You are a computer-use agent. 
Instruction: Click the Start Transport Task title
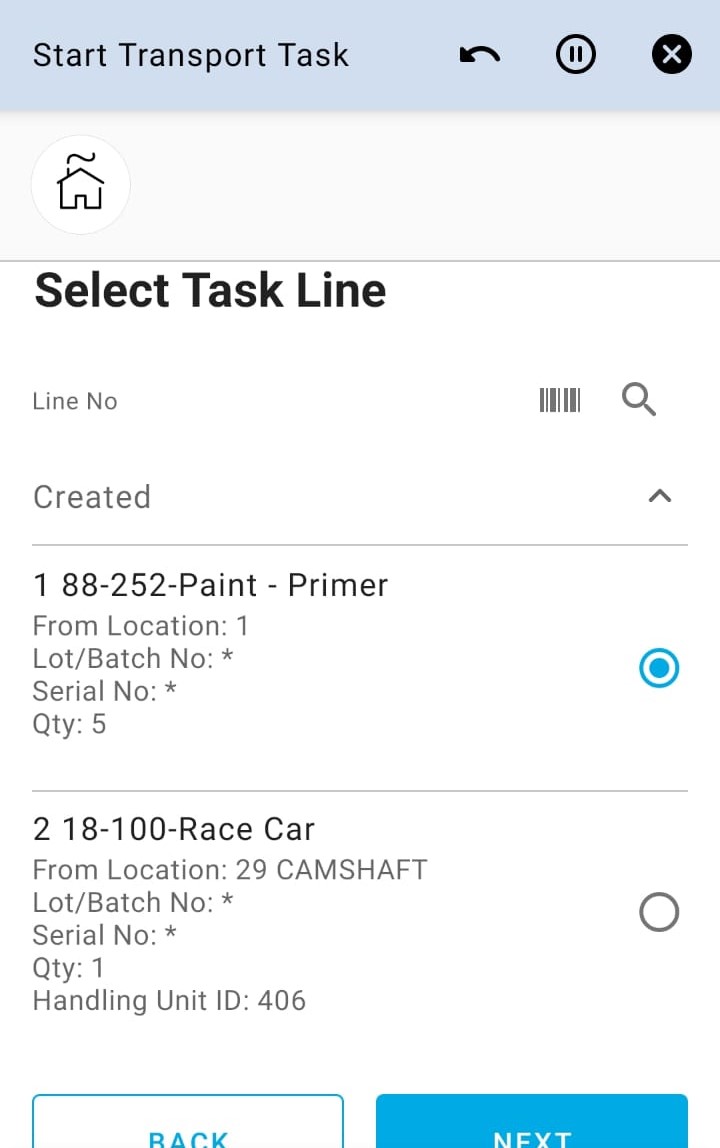191,55
